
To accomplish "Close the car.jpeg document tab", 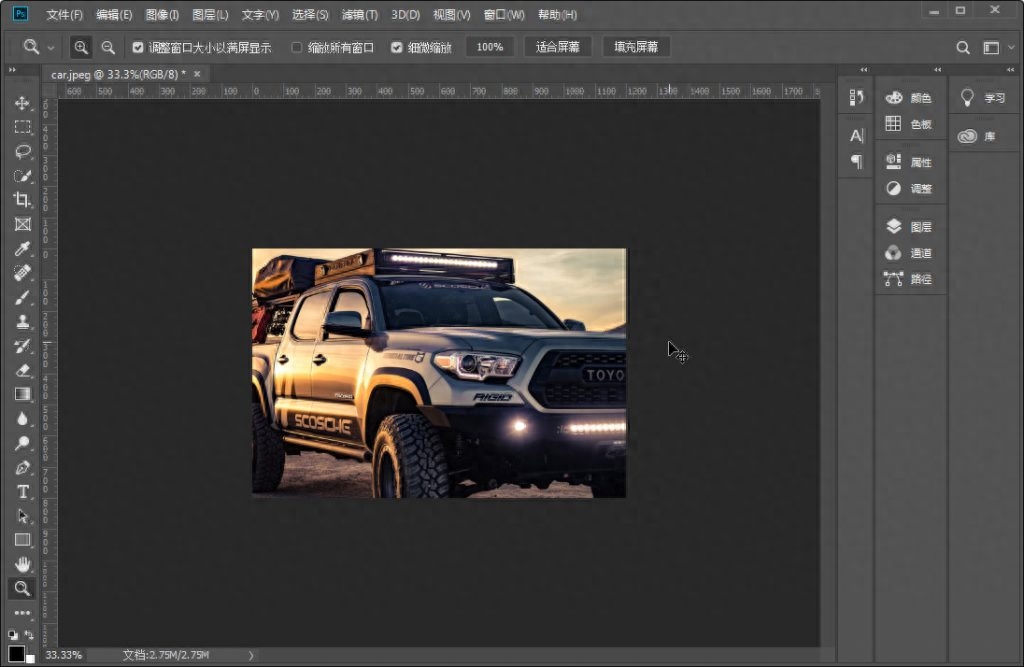I will coord(197,74).
